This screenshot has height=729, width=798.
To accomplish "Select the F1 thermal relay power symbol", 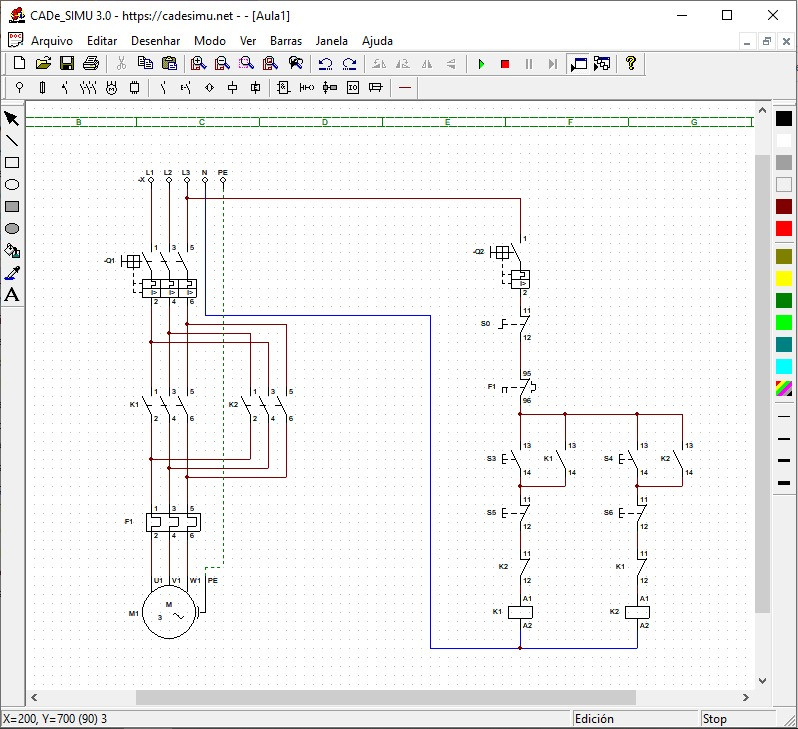I will coord(173,522).
